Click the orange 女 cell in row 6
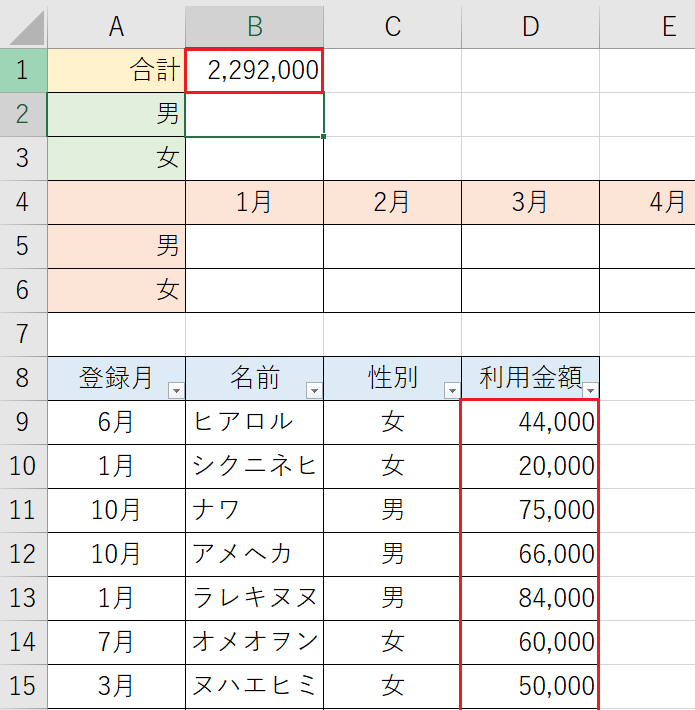Image resolution: width=695 pixels, height=710 pixels. click(x=116, y=290)
